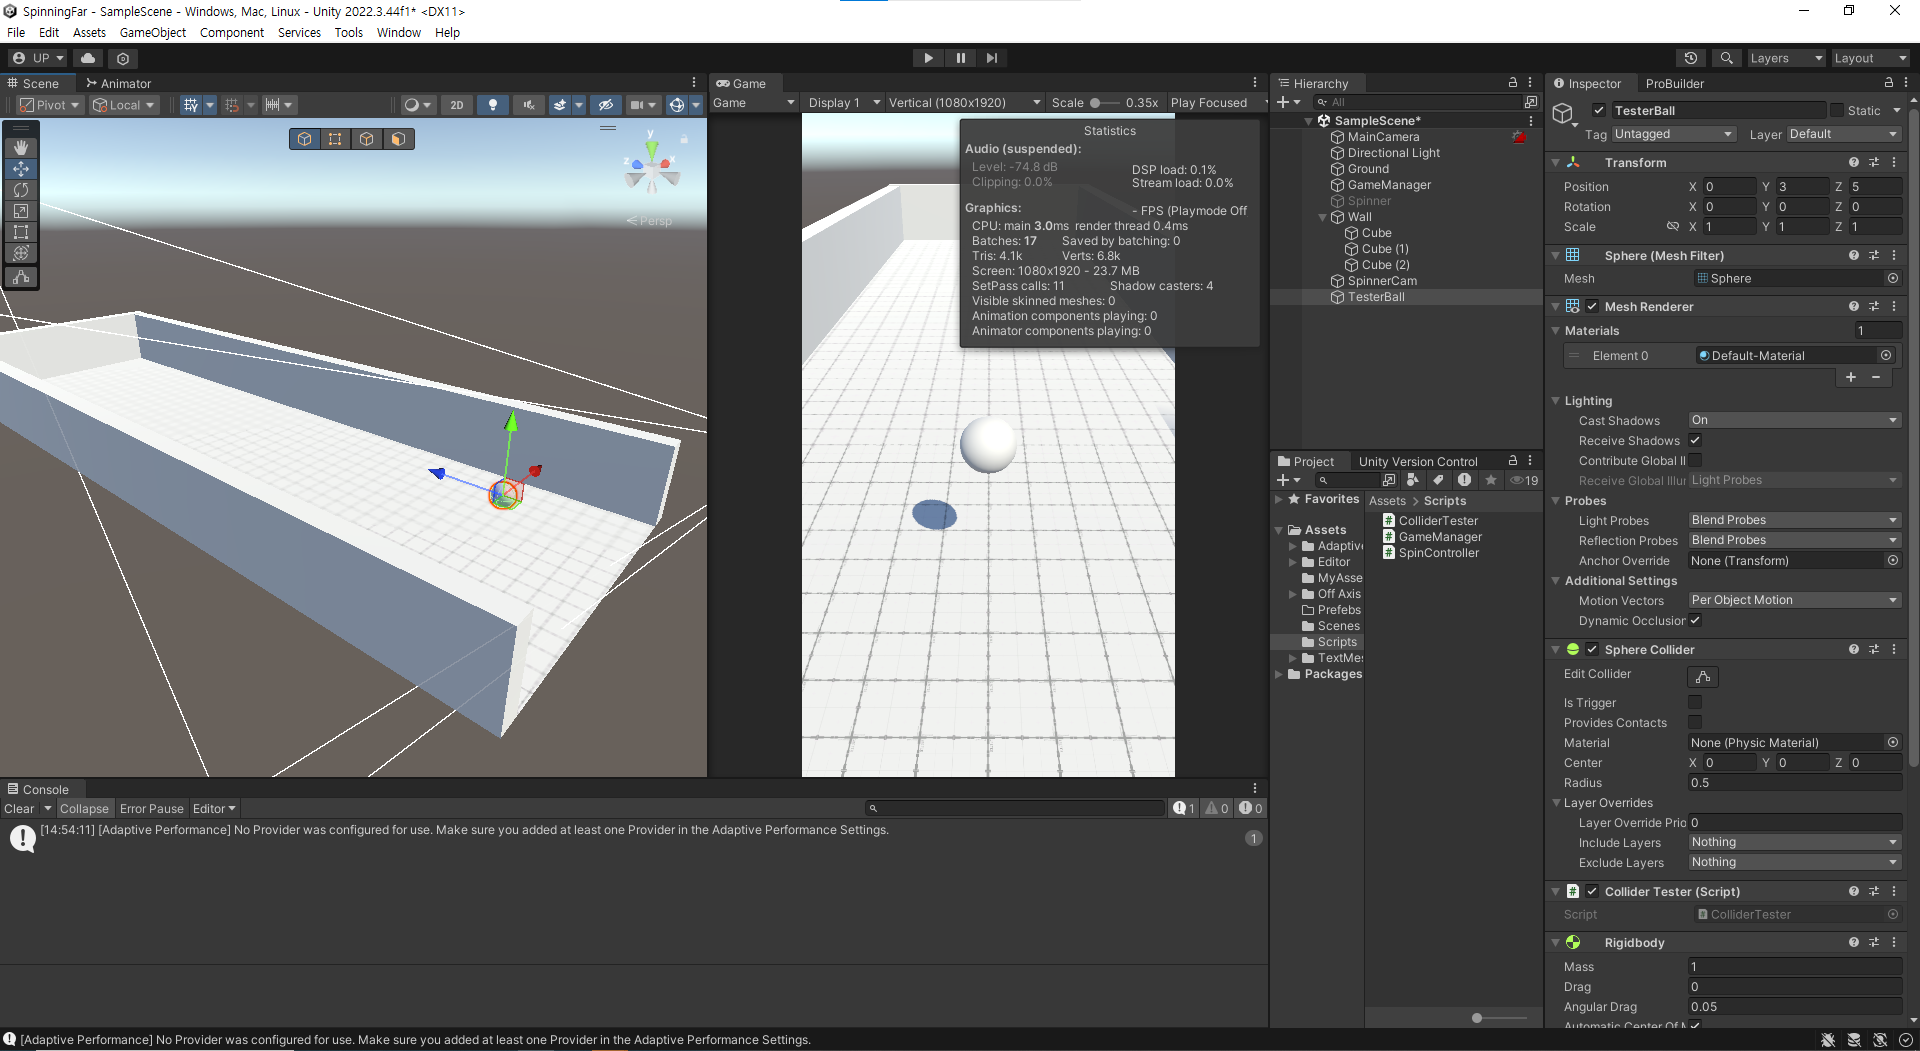Click the Pause button in the top toolbar
1920x1051 pixels.
pos(960,58)
